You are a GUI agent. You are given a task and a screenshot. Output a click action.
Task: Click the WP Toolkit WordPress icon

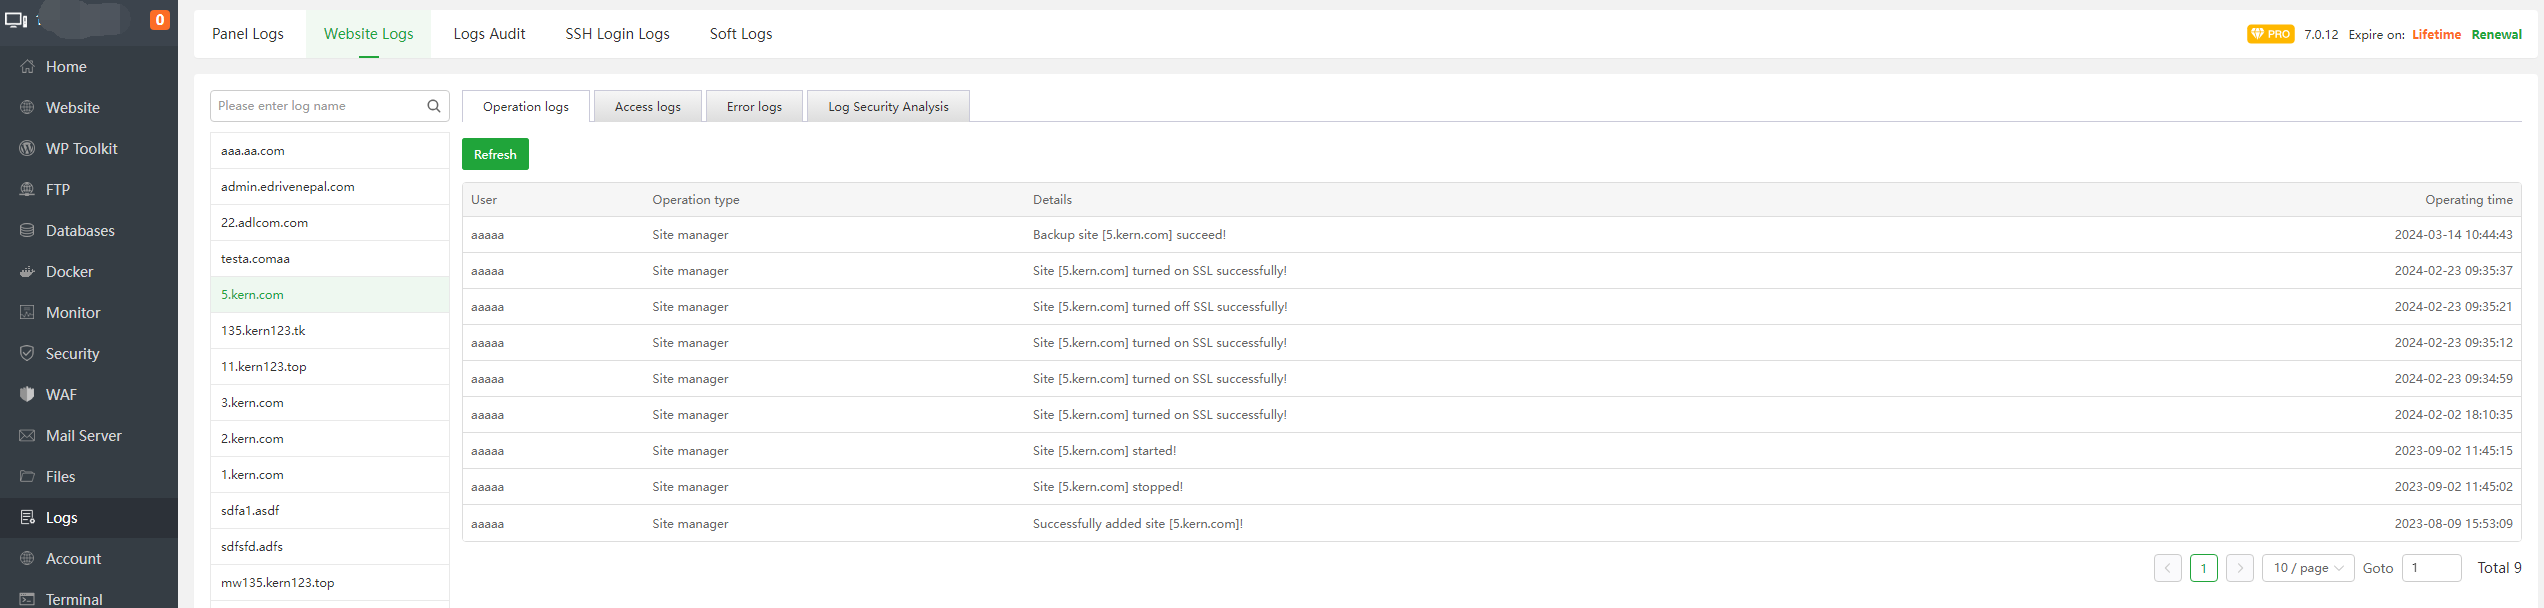[27, 149]
